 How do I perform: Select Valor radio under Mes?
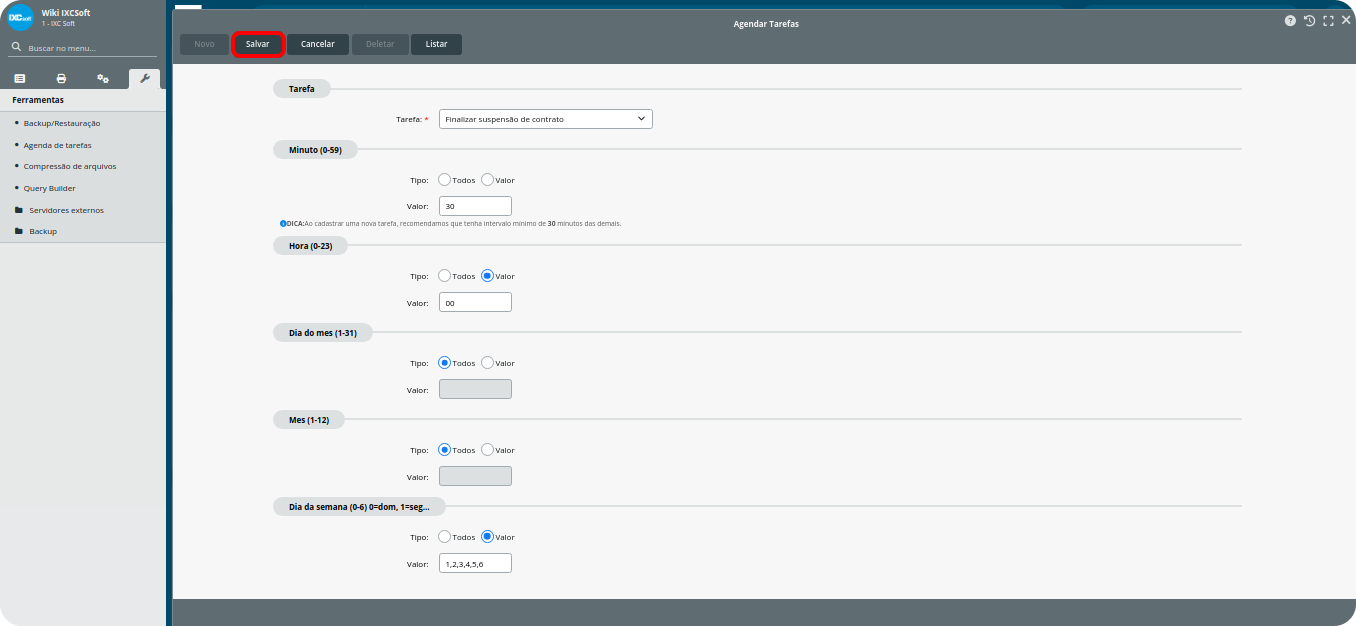pos(487,450)
